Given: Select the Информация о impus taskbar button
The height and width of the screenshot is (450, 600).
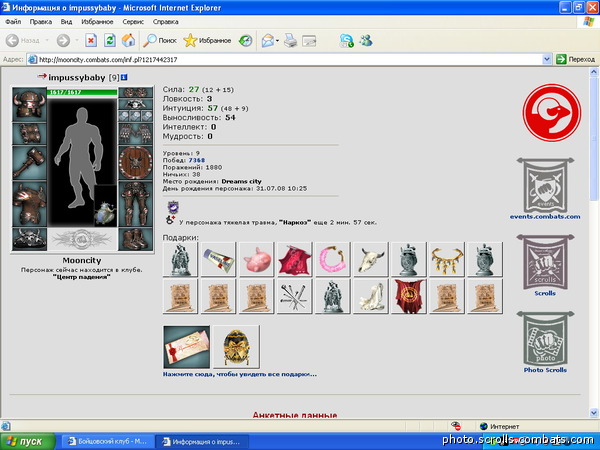Looking at the screenshot, I should [x=202, y=442].
